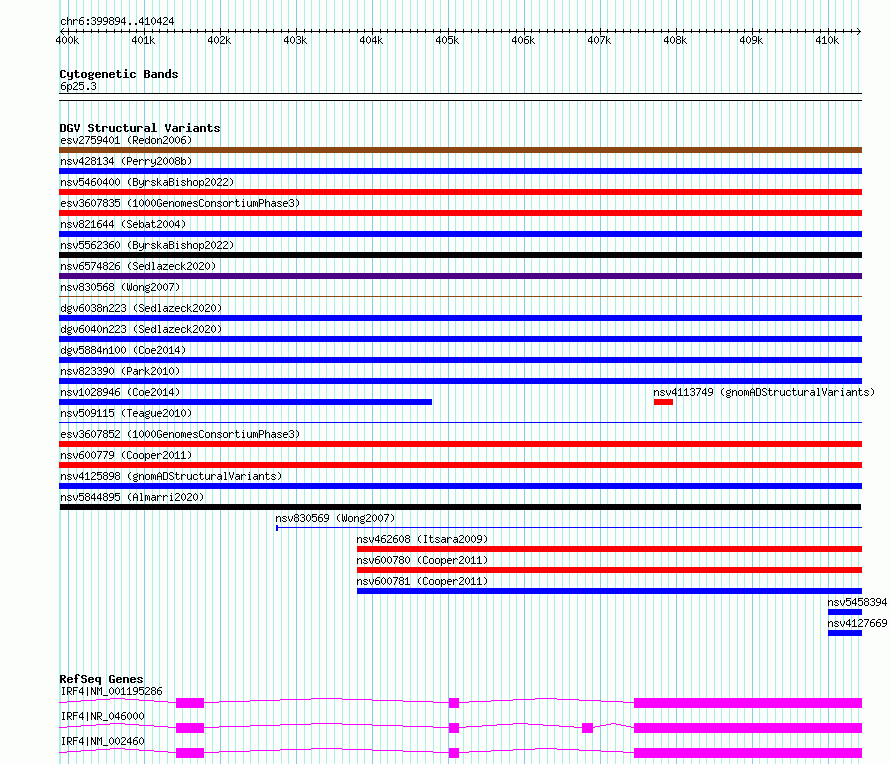This screenshot has width=890, height=764.
Task: Click the 404k mark on the ruler
Action: pos(371,40)
